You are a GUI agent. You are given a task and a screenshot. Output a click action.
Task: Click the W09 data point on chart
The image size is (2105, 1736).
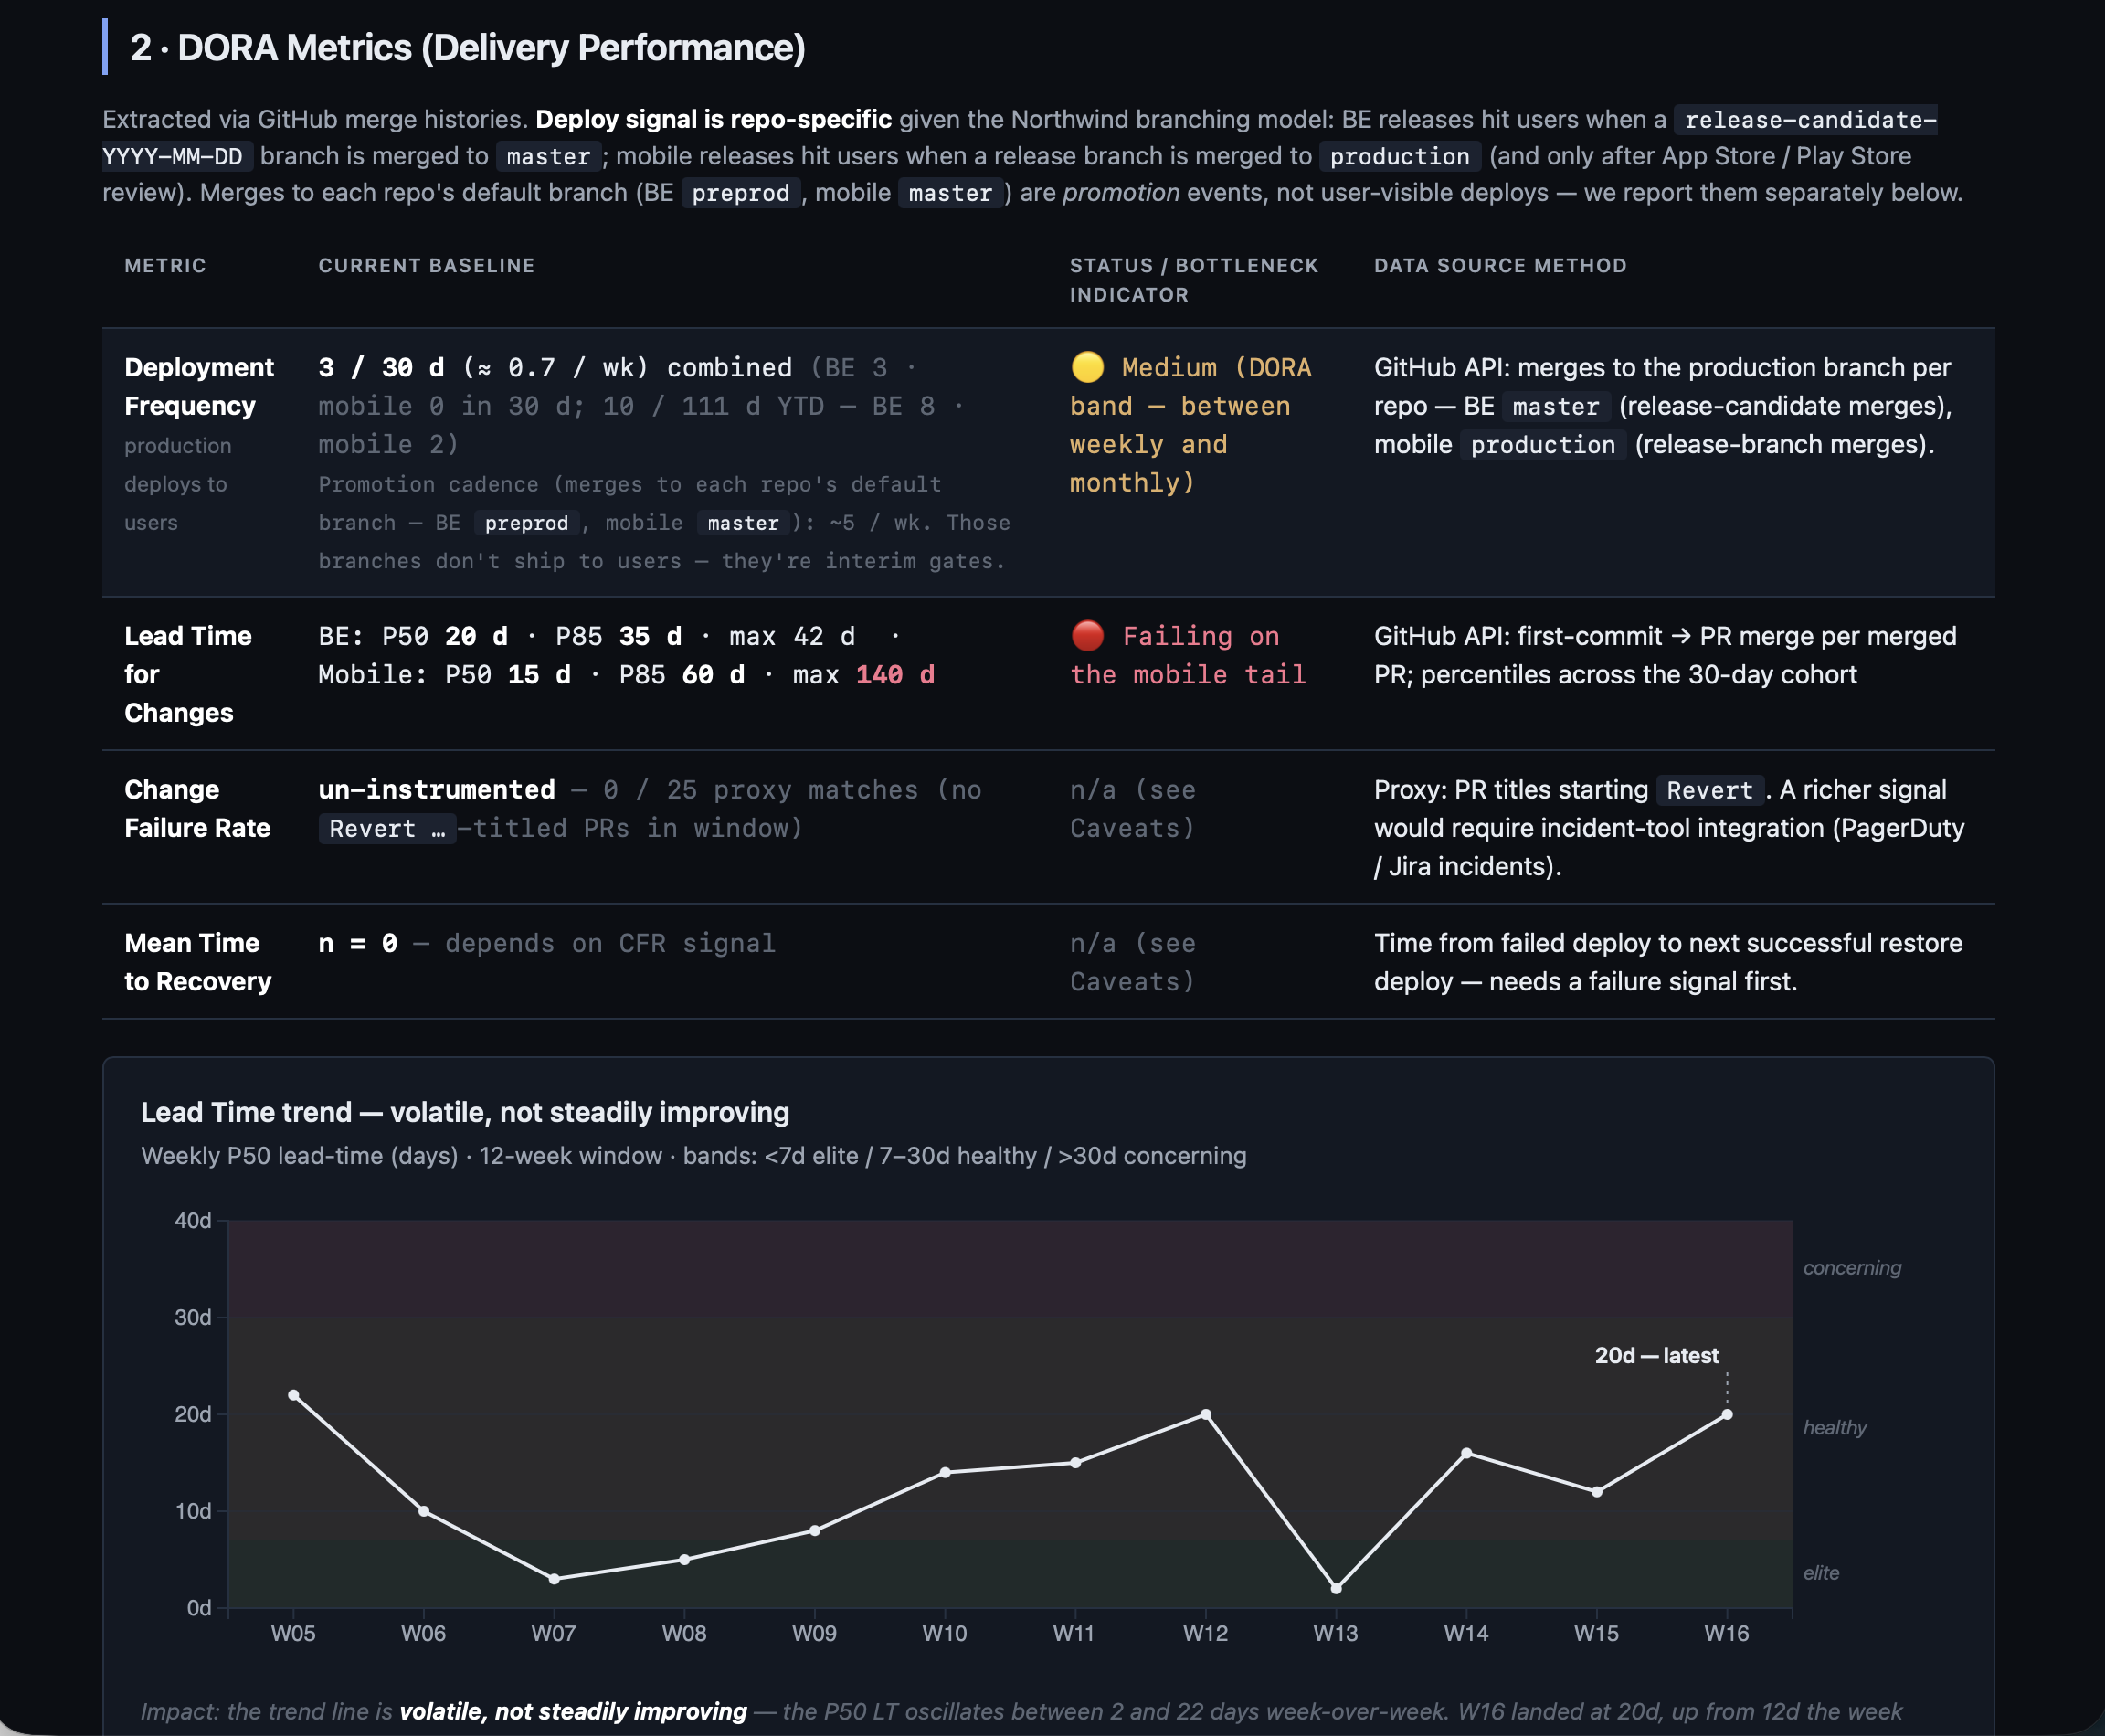tap(815, 1531)
